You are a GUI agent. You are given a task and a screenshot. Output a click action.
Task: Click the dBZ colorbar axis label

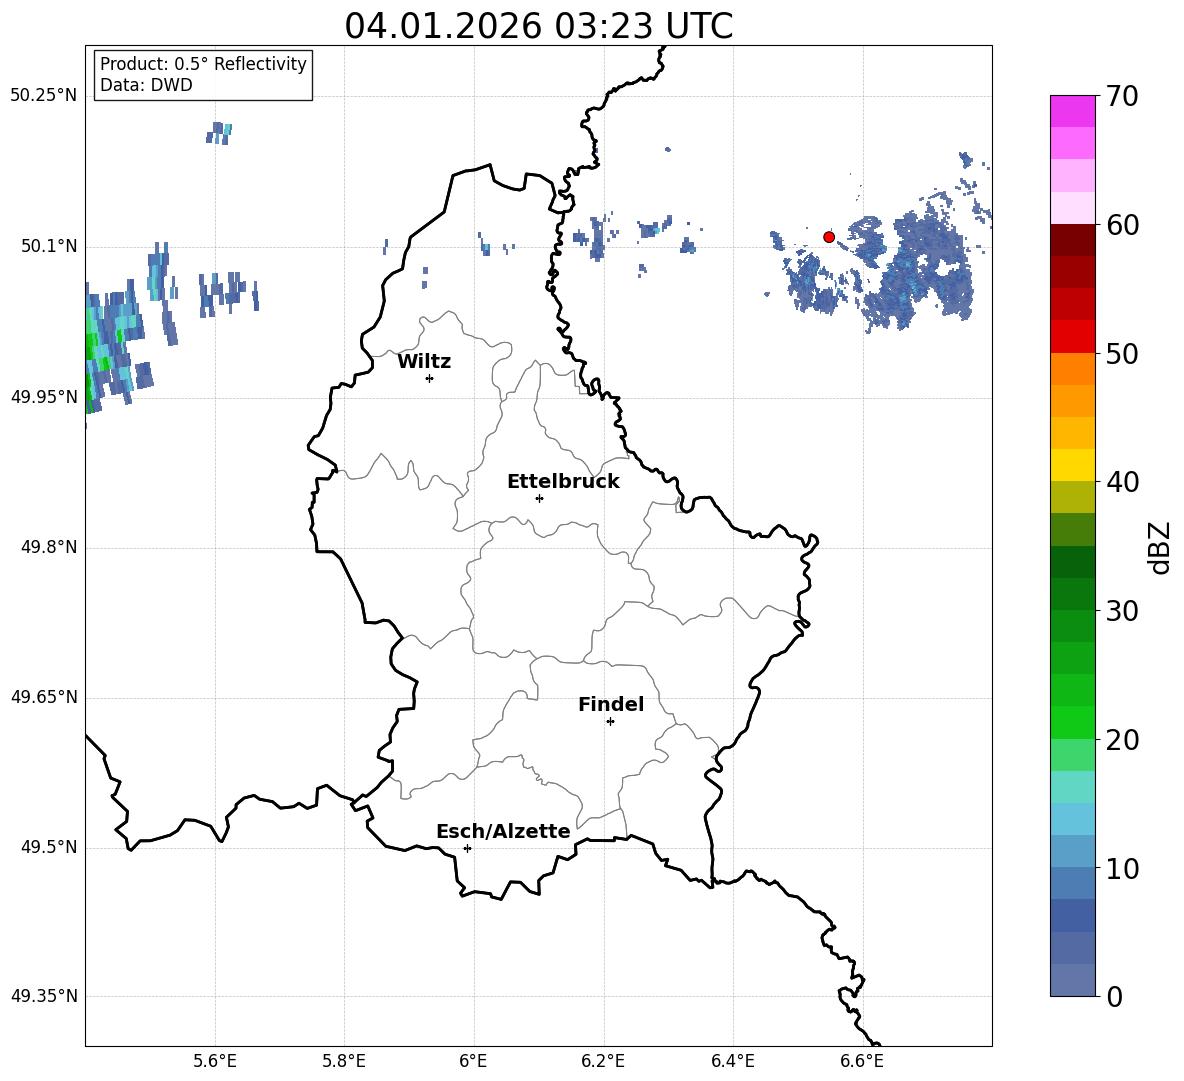coord(1161,547)
